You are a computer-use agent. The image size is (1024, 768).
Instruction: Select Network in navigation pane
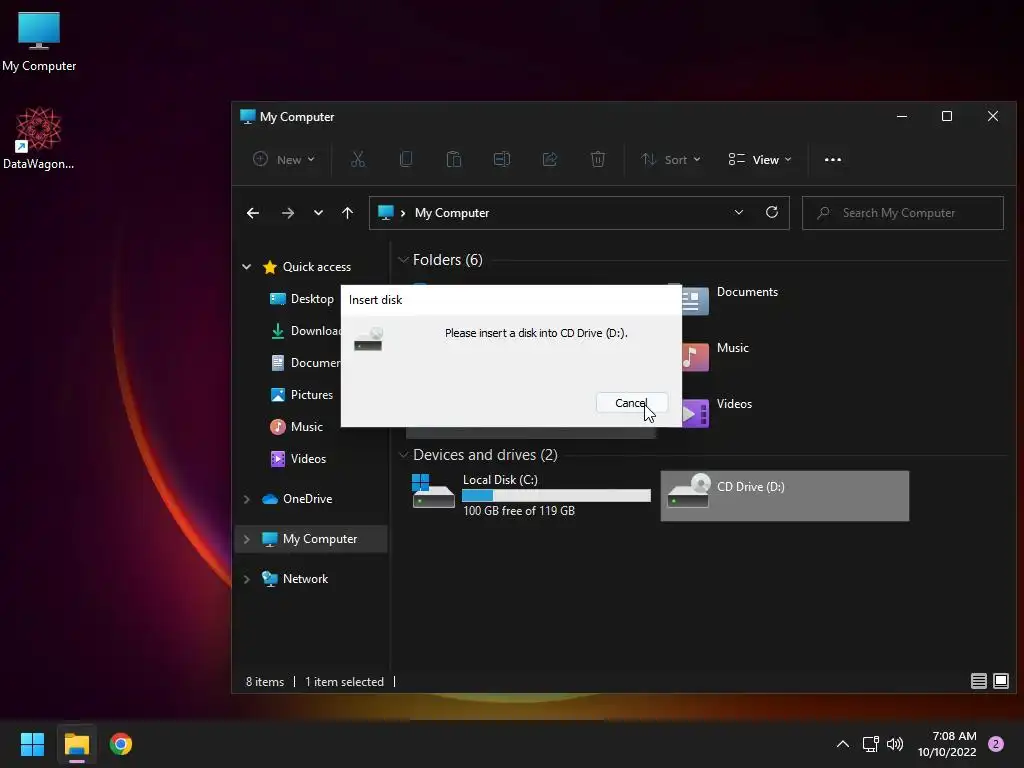tap(295, 579)
